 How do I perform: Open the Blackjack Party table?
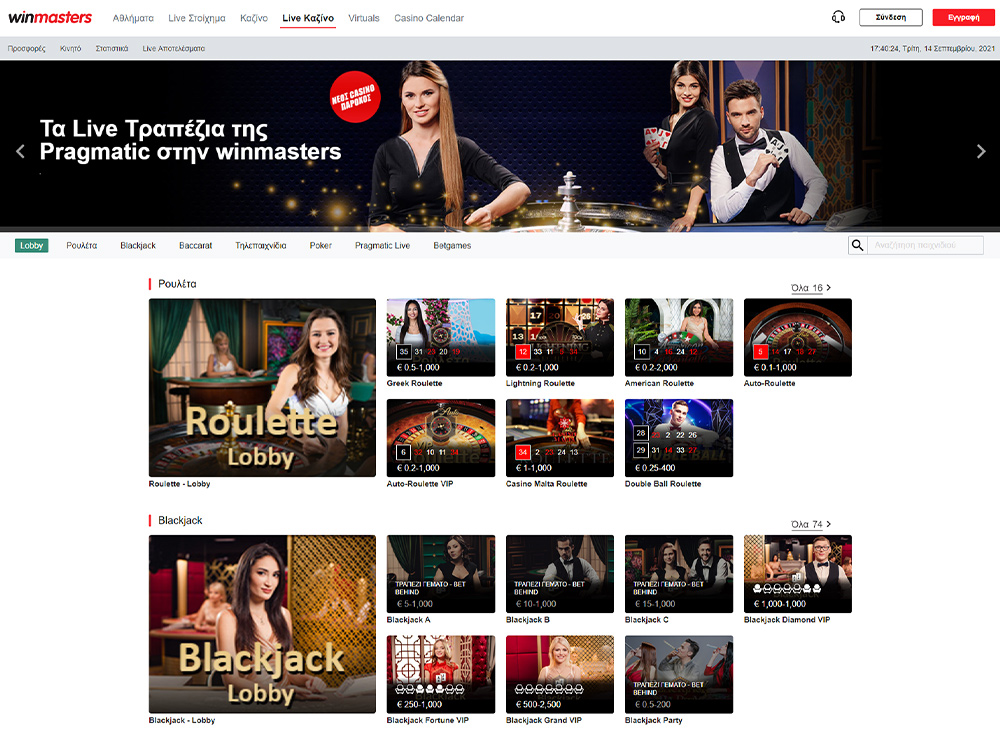(679, 674)
